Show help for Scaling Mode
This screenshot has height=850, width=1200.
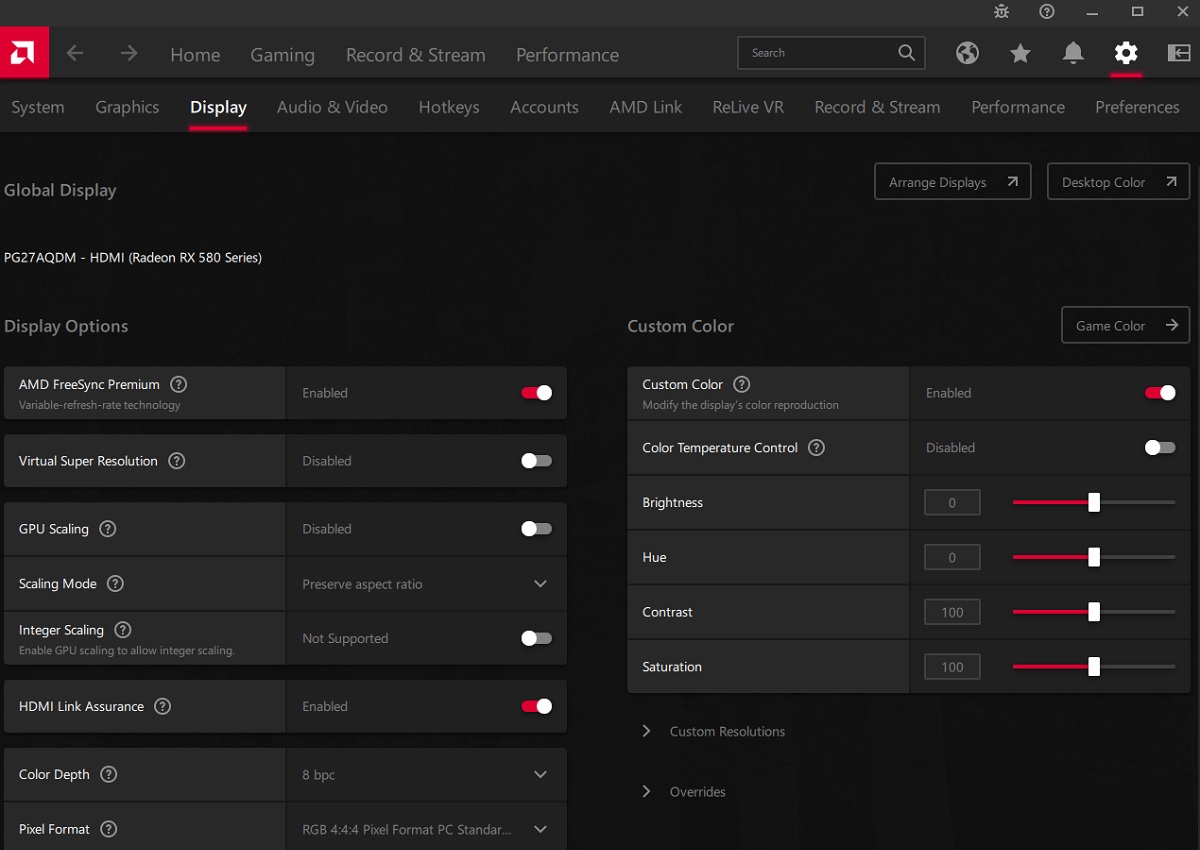coord(115,584)
